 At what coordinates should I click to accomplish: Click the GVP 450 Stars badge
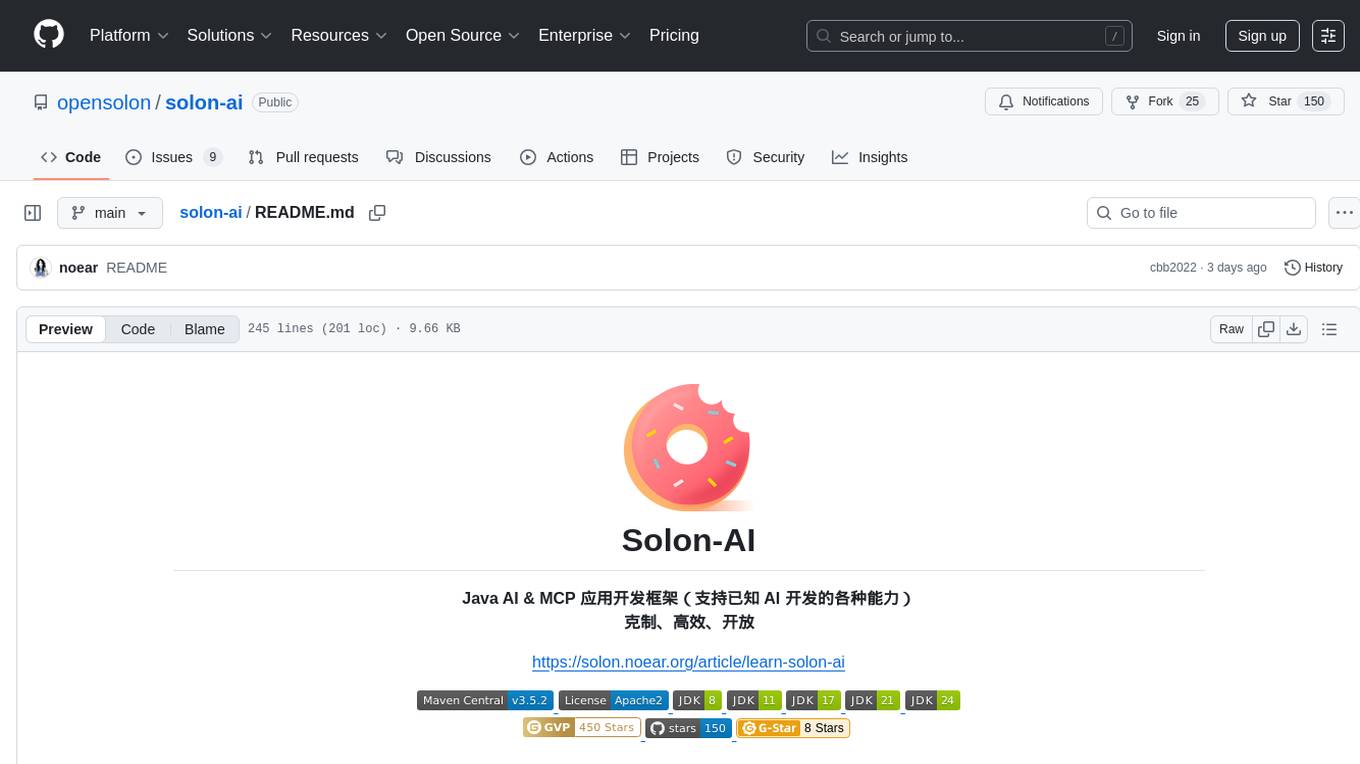581,727
